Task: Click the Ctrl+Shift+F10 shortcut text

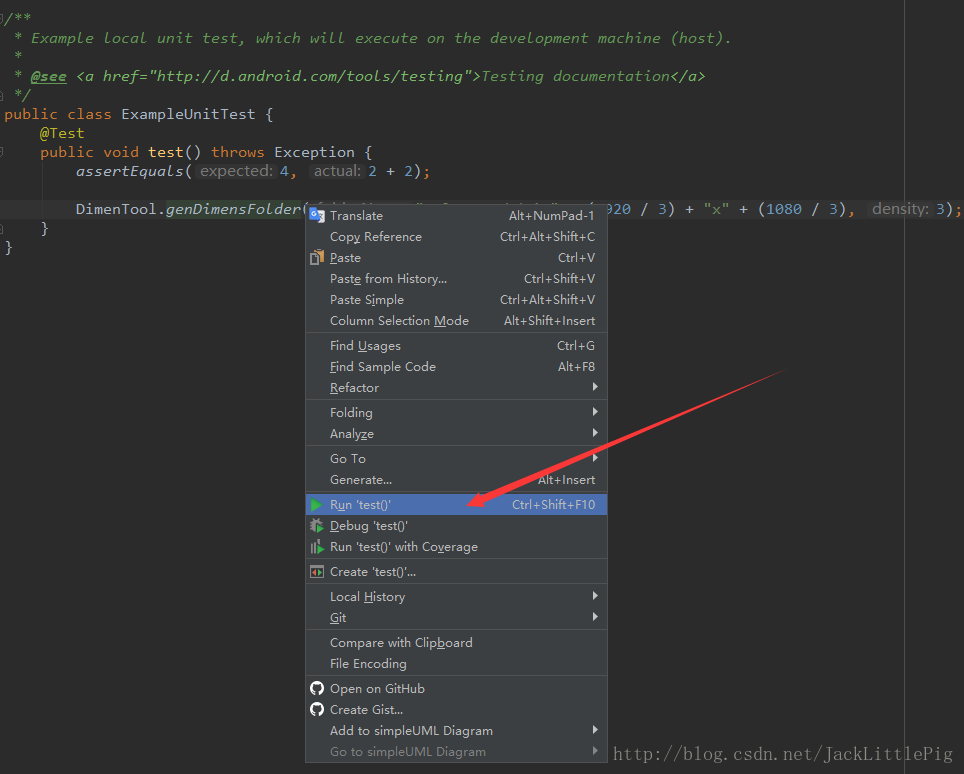Action: click(x=553, y=505)
